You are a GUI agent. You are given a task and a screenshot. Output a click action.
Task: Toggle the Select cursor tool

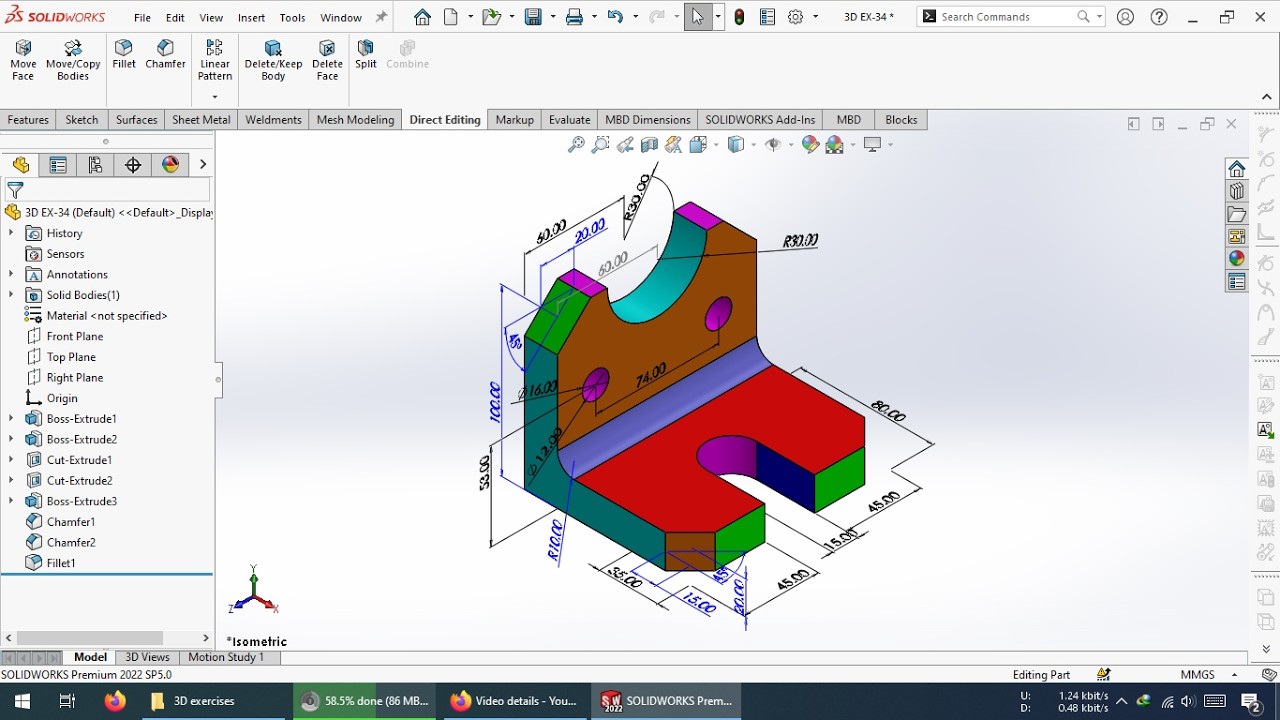[698, 17]
